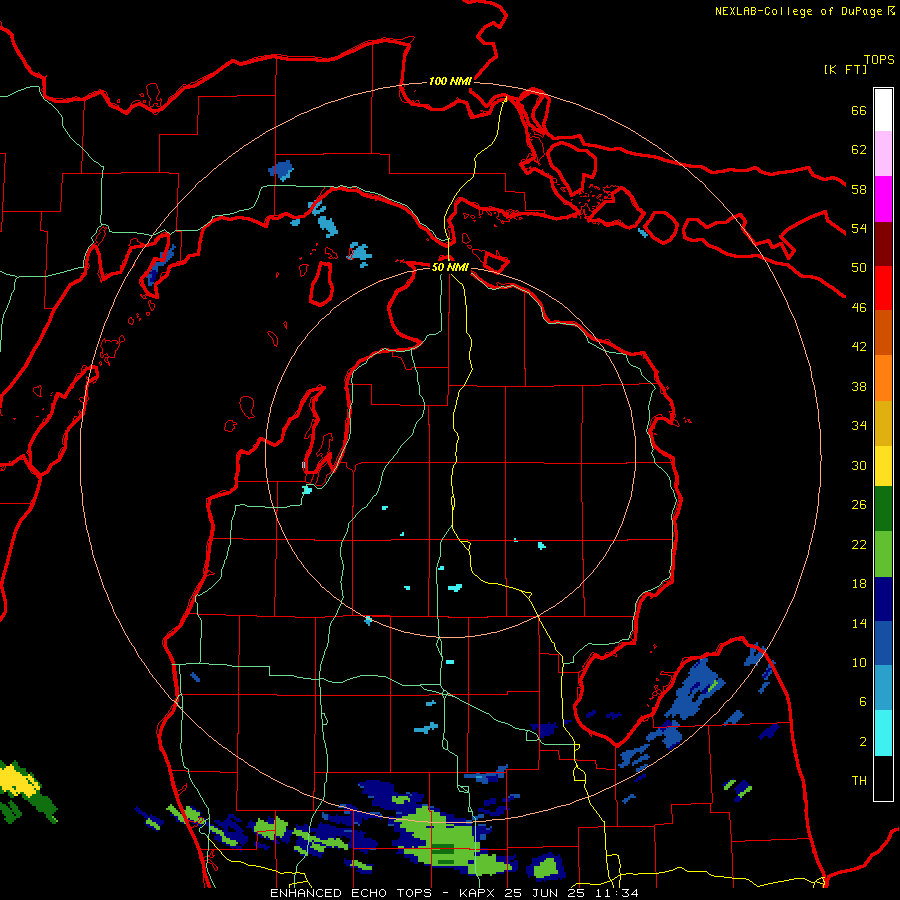Click the light blue 6-10 legend swatch
This screenshot has width=900, height=900.
pyautogui.click(x=883, y=688)
